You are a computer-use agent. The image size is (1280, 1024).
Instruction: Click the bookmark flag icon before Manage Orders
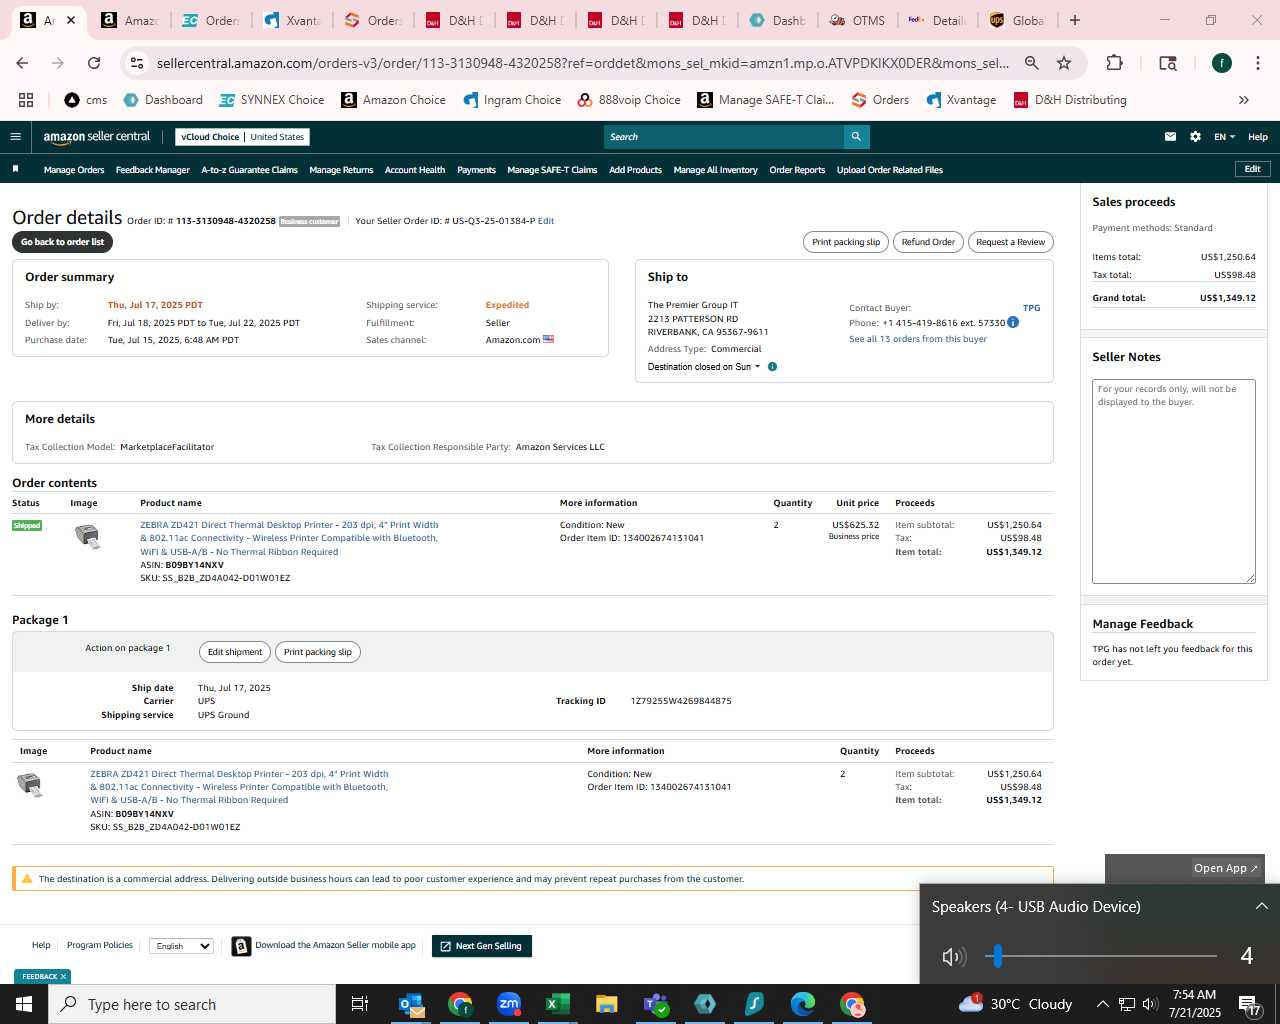[x=15, y=169]
